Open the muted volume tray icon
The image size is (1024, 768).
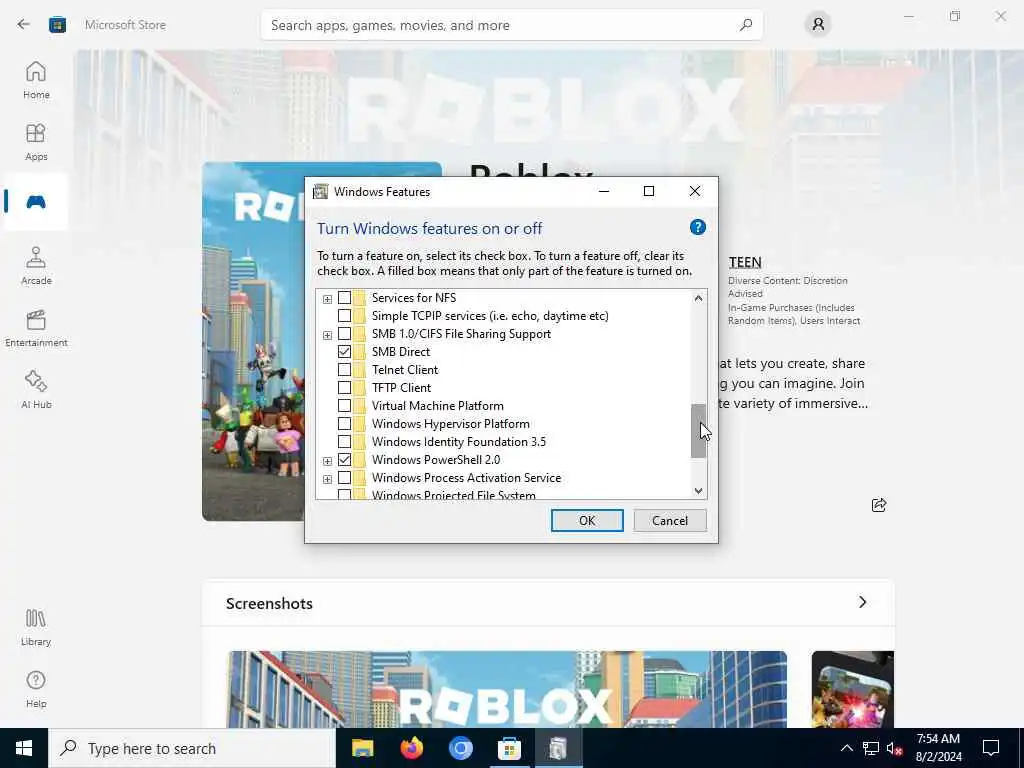[x=895, y=748]
